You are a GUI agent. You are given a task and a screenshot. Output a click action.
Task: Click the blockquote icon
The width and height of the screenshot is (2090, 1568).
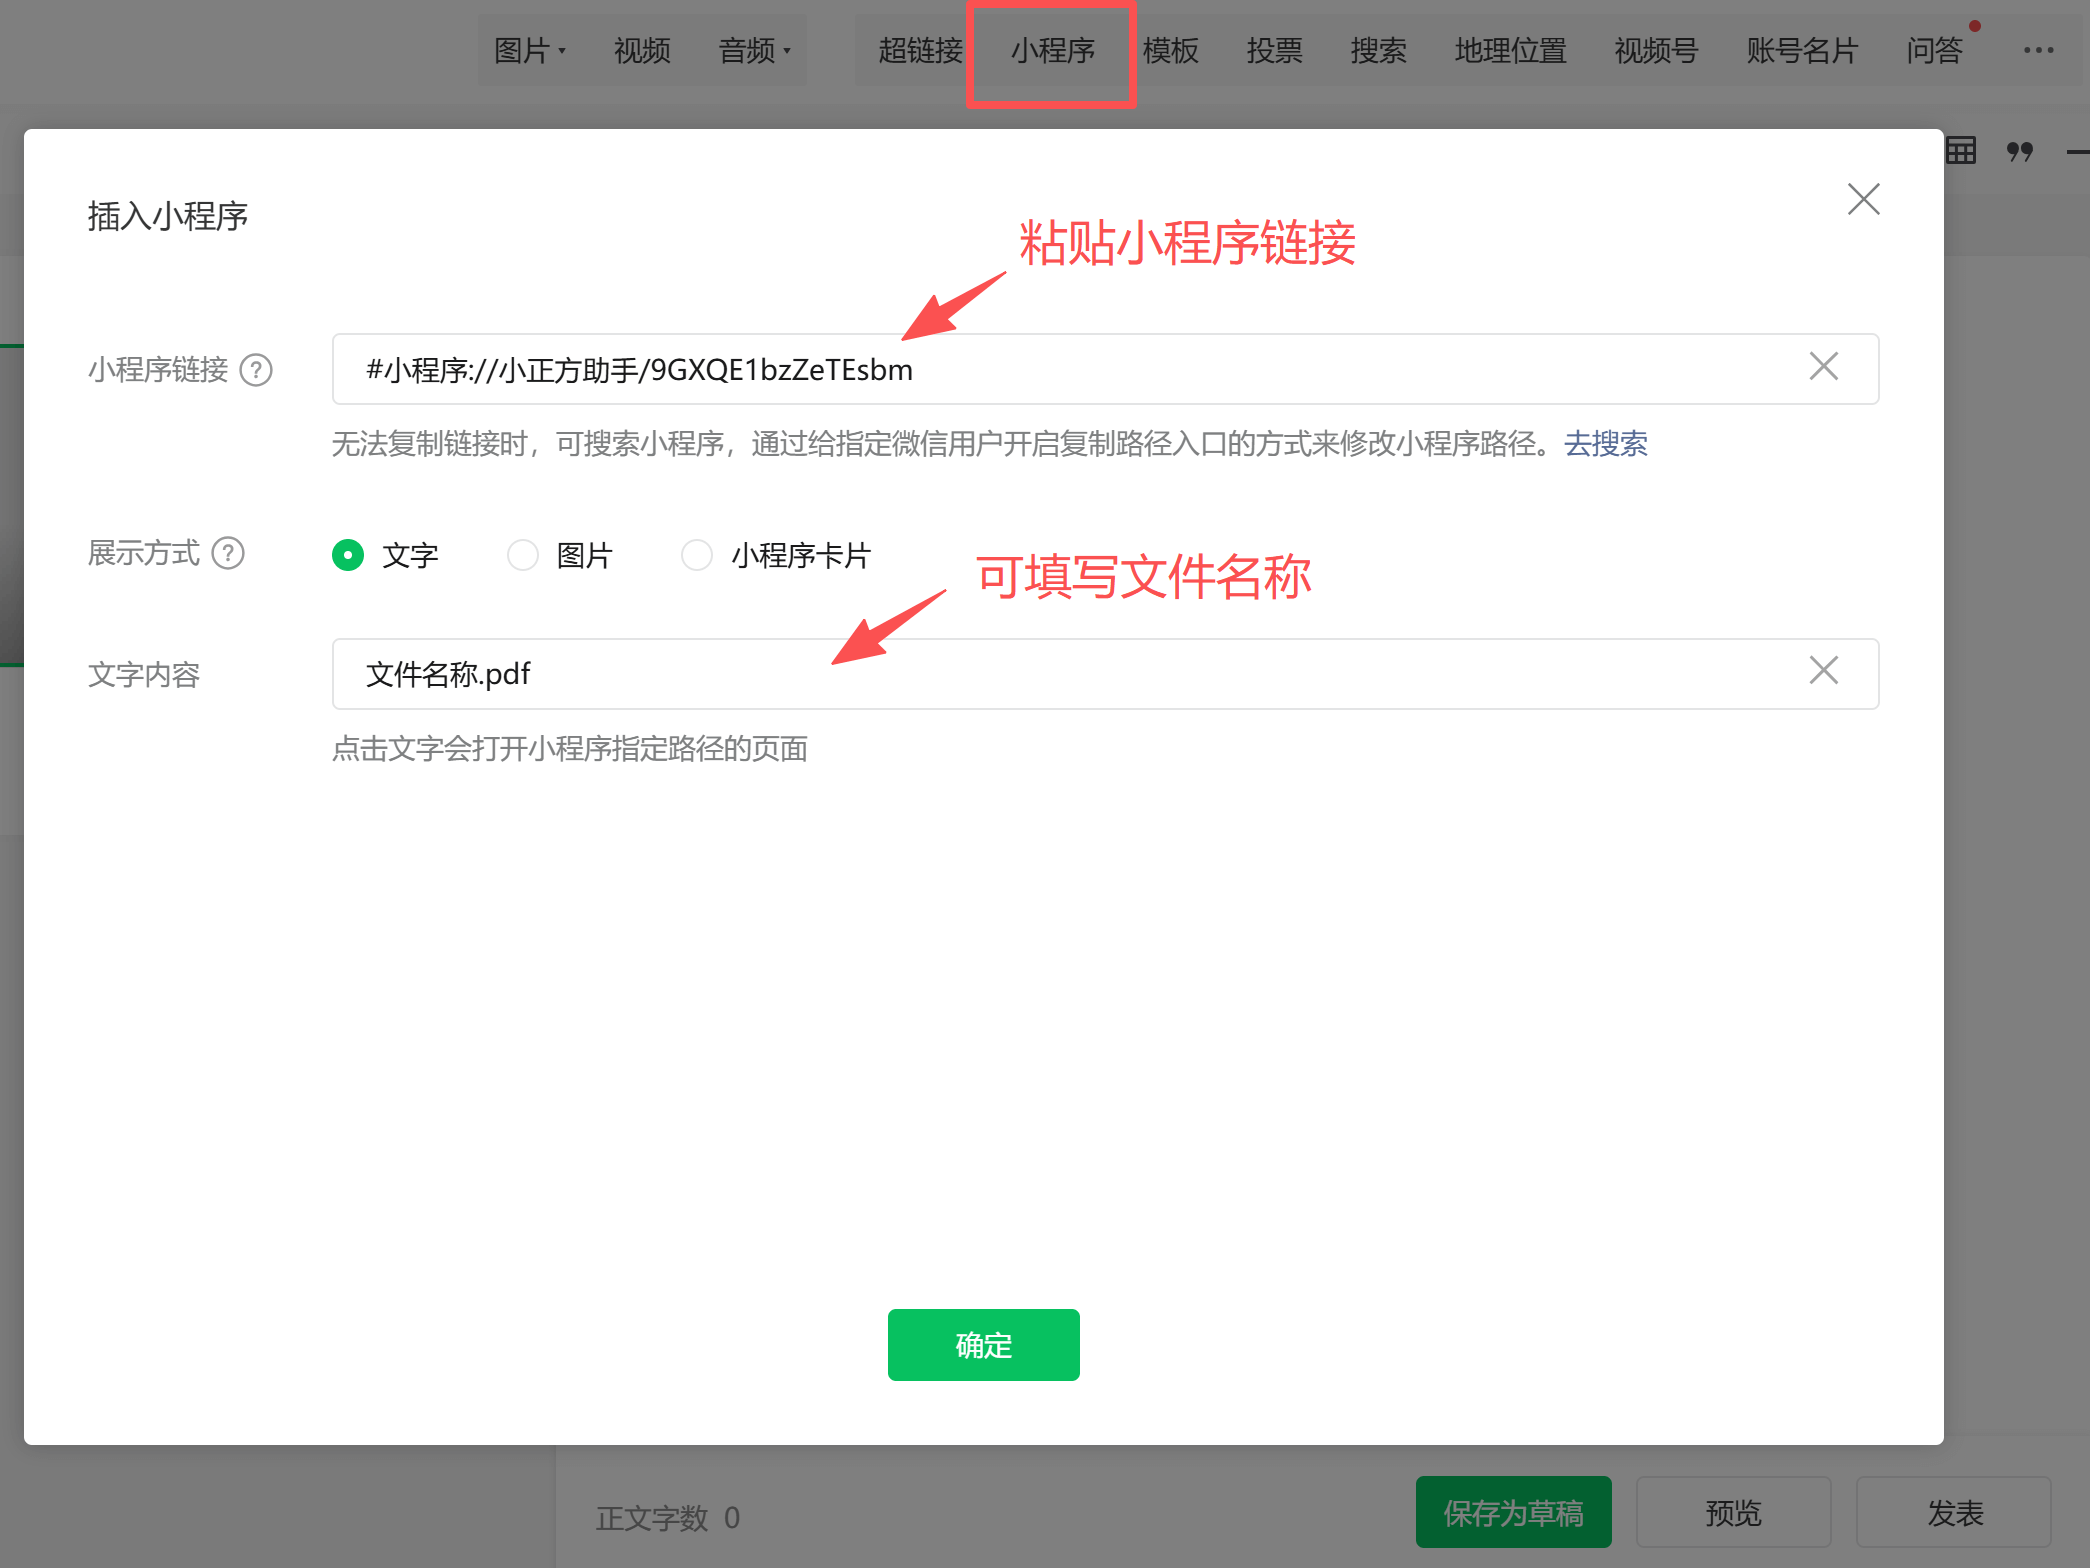2019,151
